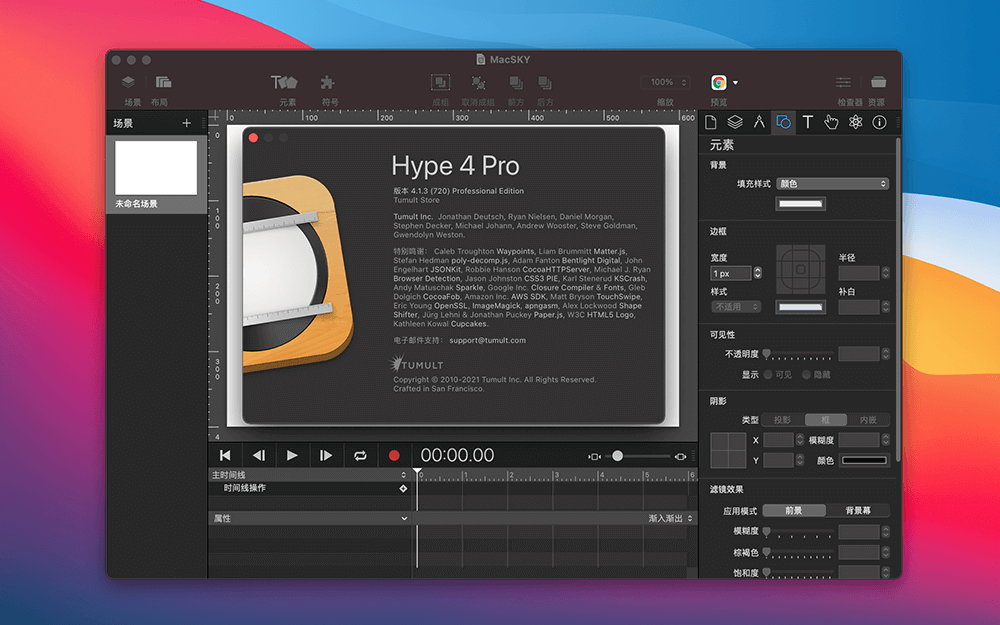
Task: Switch to Metrics inspector compass tab
Action: click(759, 122)
